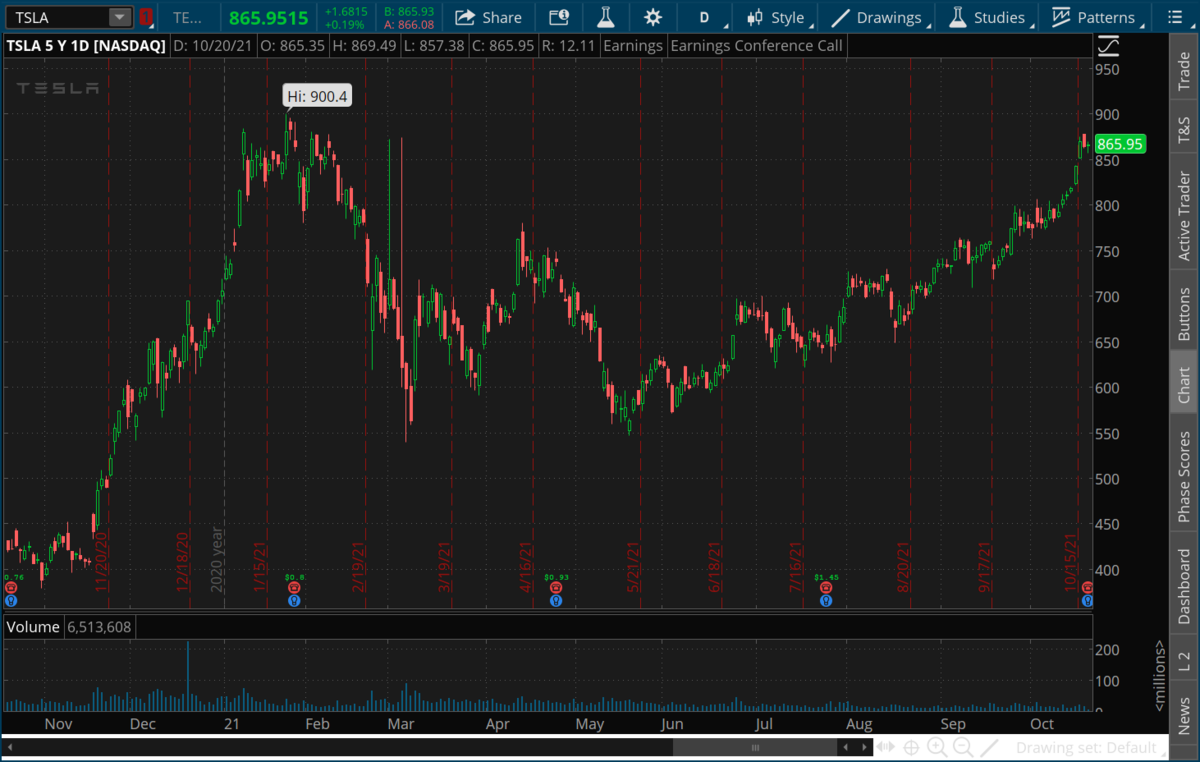Open the Studies dropdown
Image resolution: width=1200 pixels, height=762 pixels.
[x=988, y=17]
